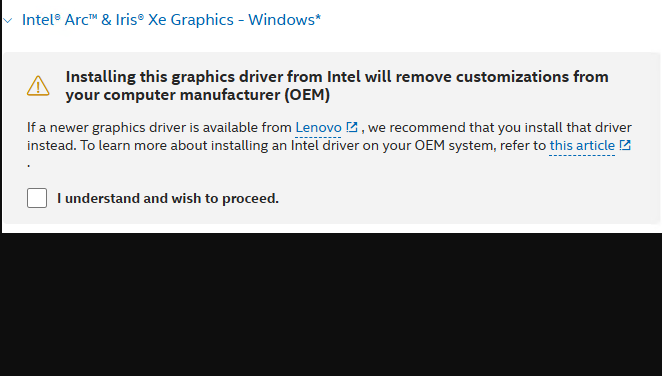Check the "I understand and wish to proceed" box
Image resolution: width=662 pixels, height=376 pixels.
(37, 198)
